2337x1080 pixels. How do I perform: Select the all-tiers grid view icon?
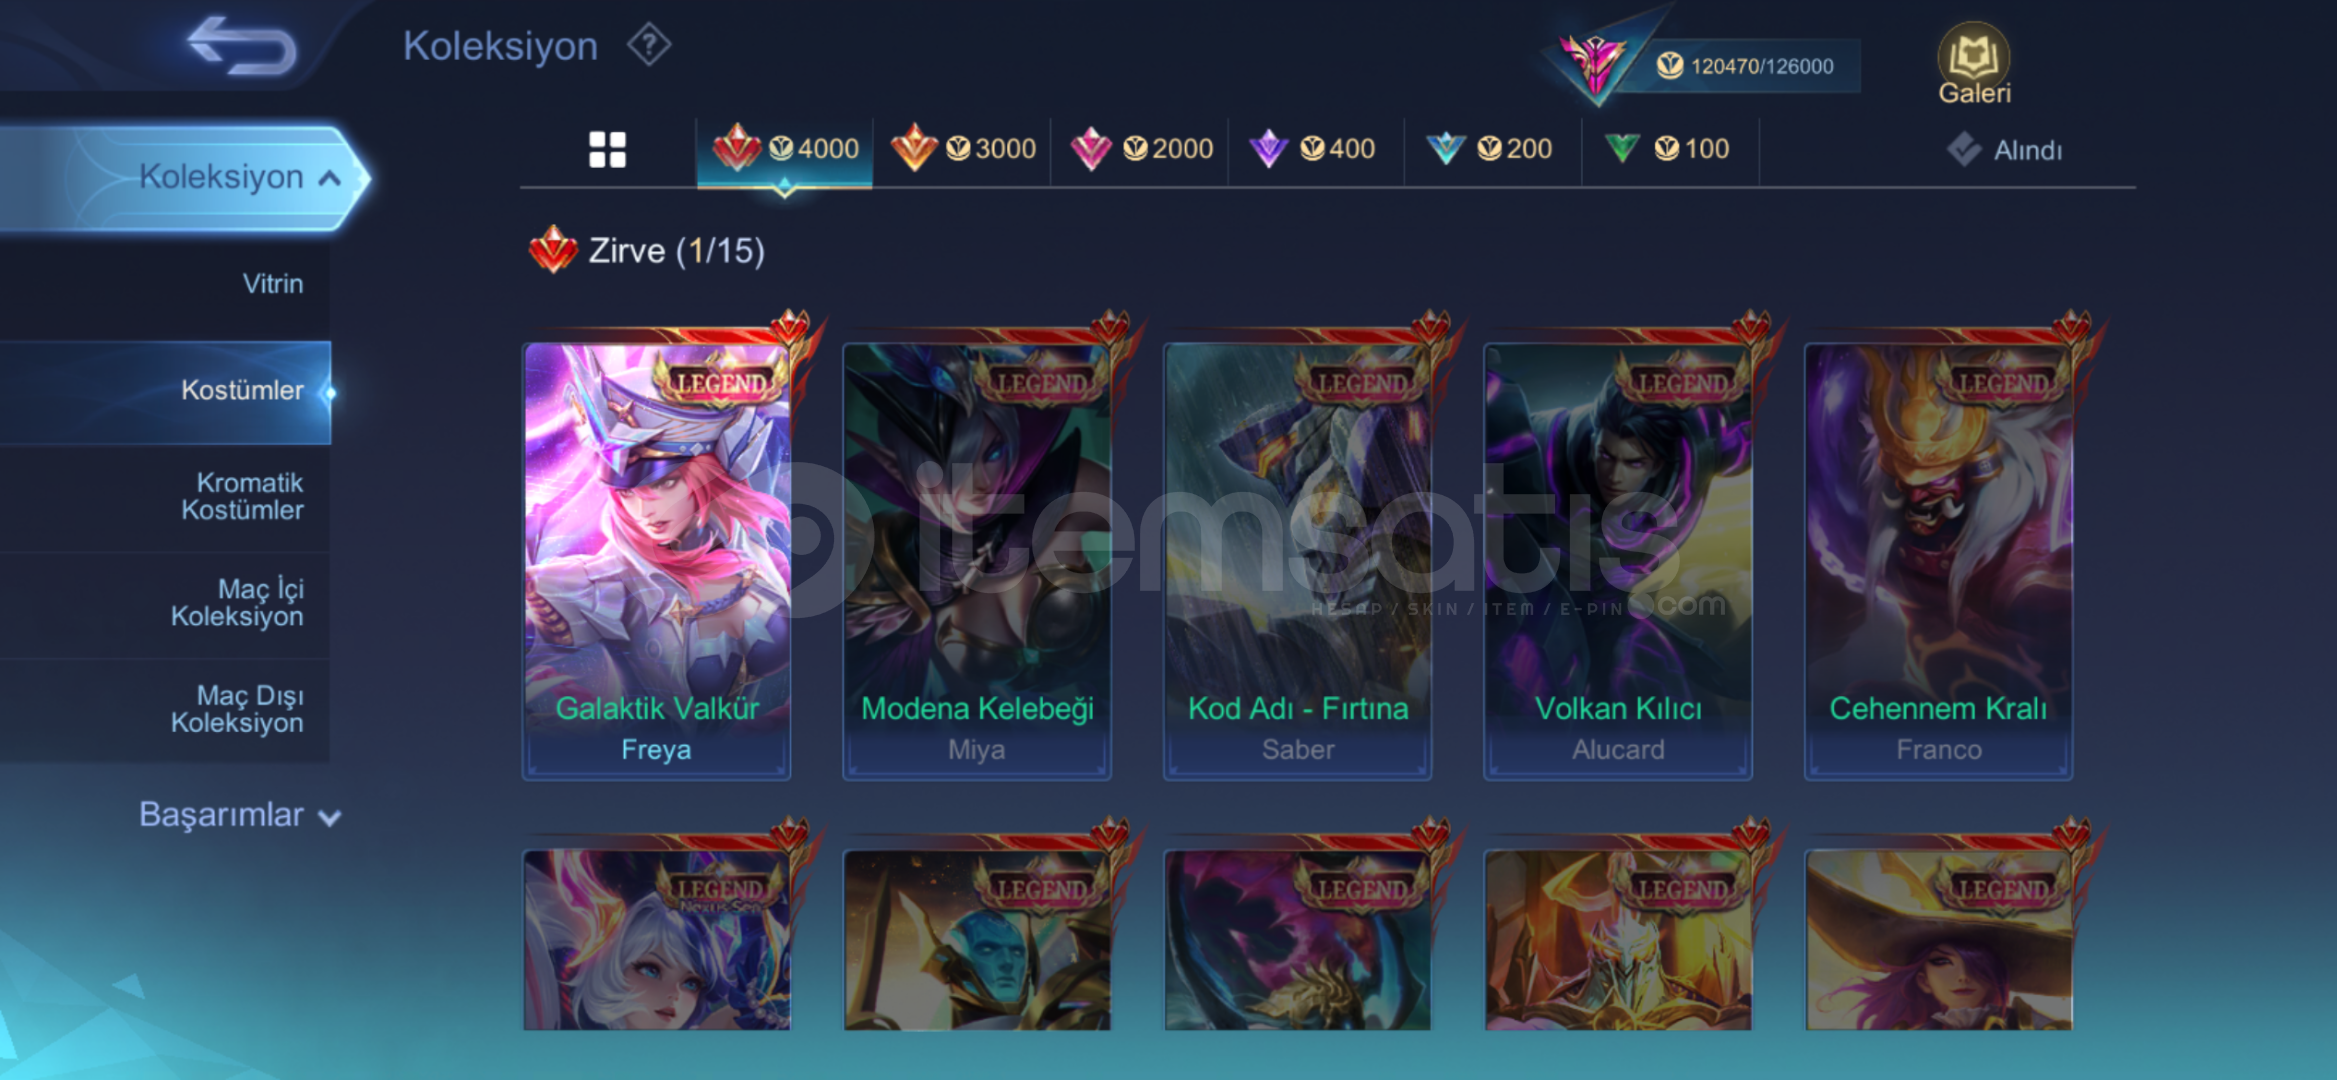[x=607, y=150]
